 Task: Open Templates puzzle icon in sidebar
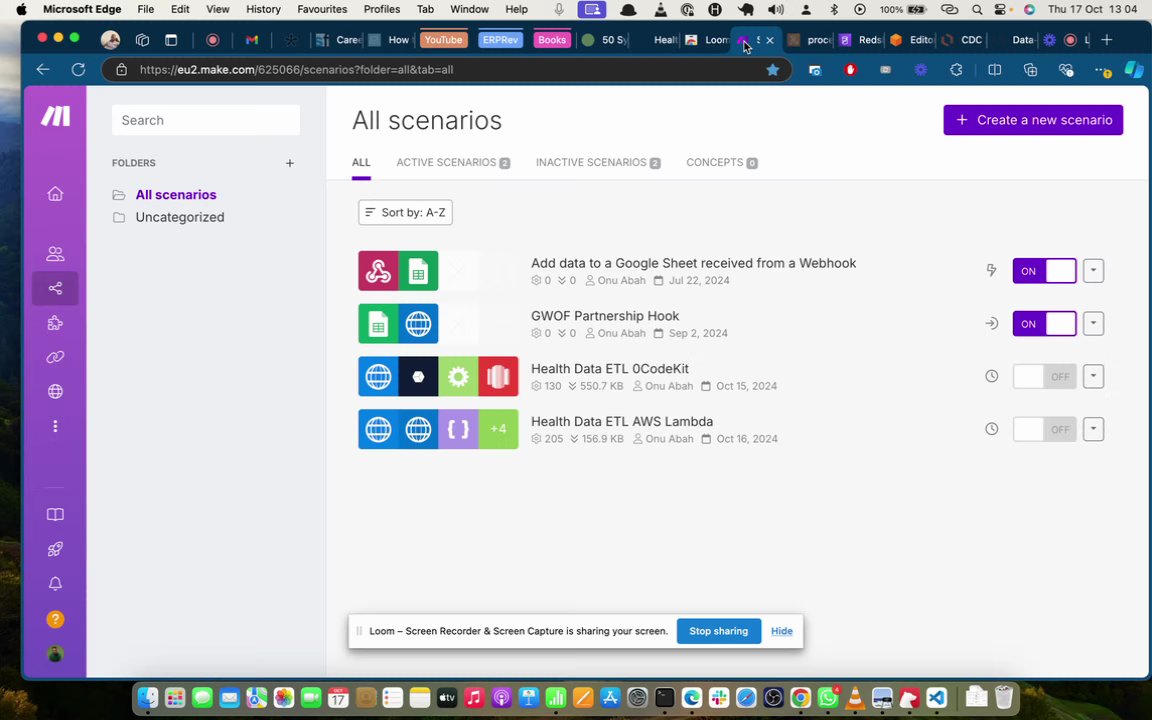coord(55,323)
